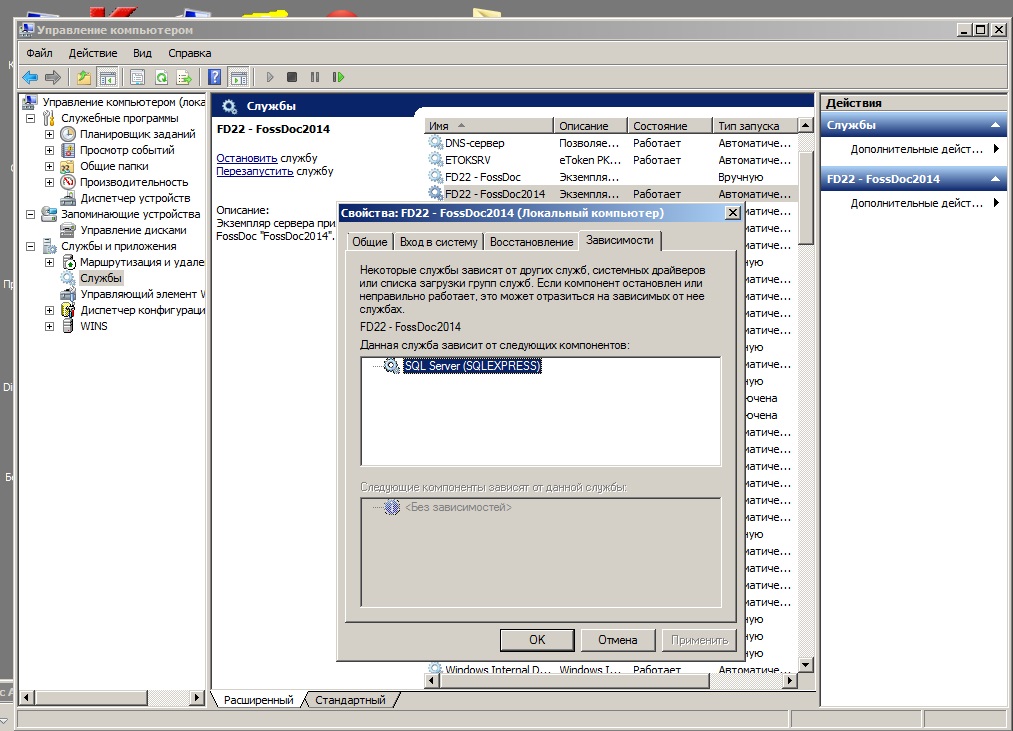Switch to the Стандартный view tab
1013x731 pixels.
coord(350,700)
